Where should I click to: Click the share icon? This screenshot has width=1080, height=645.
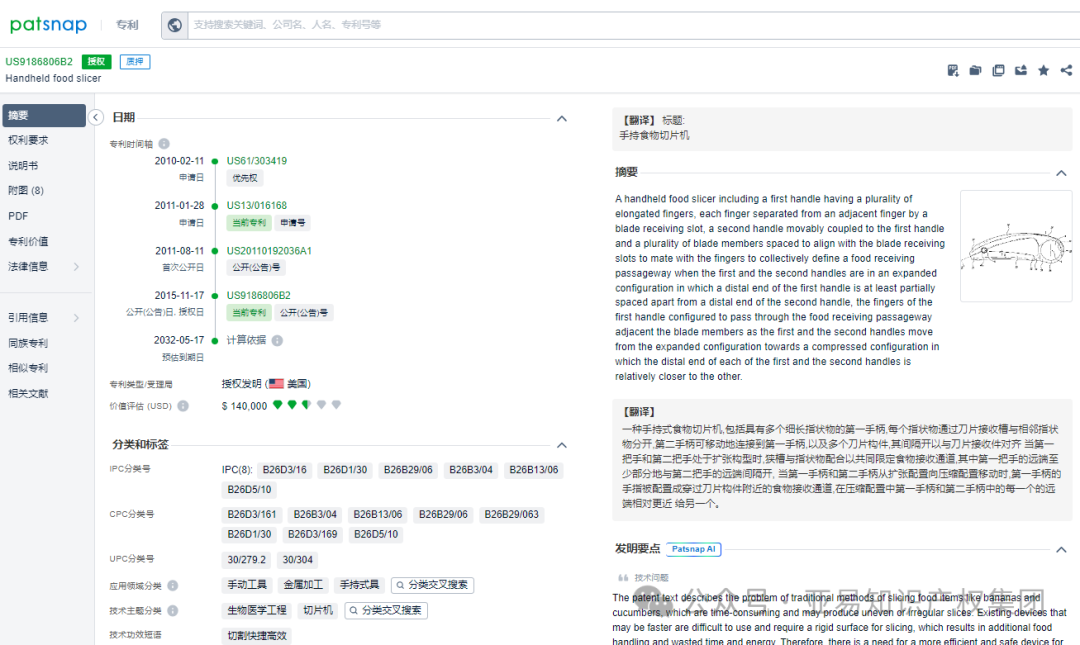(1066, 70)
